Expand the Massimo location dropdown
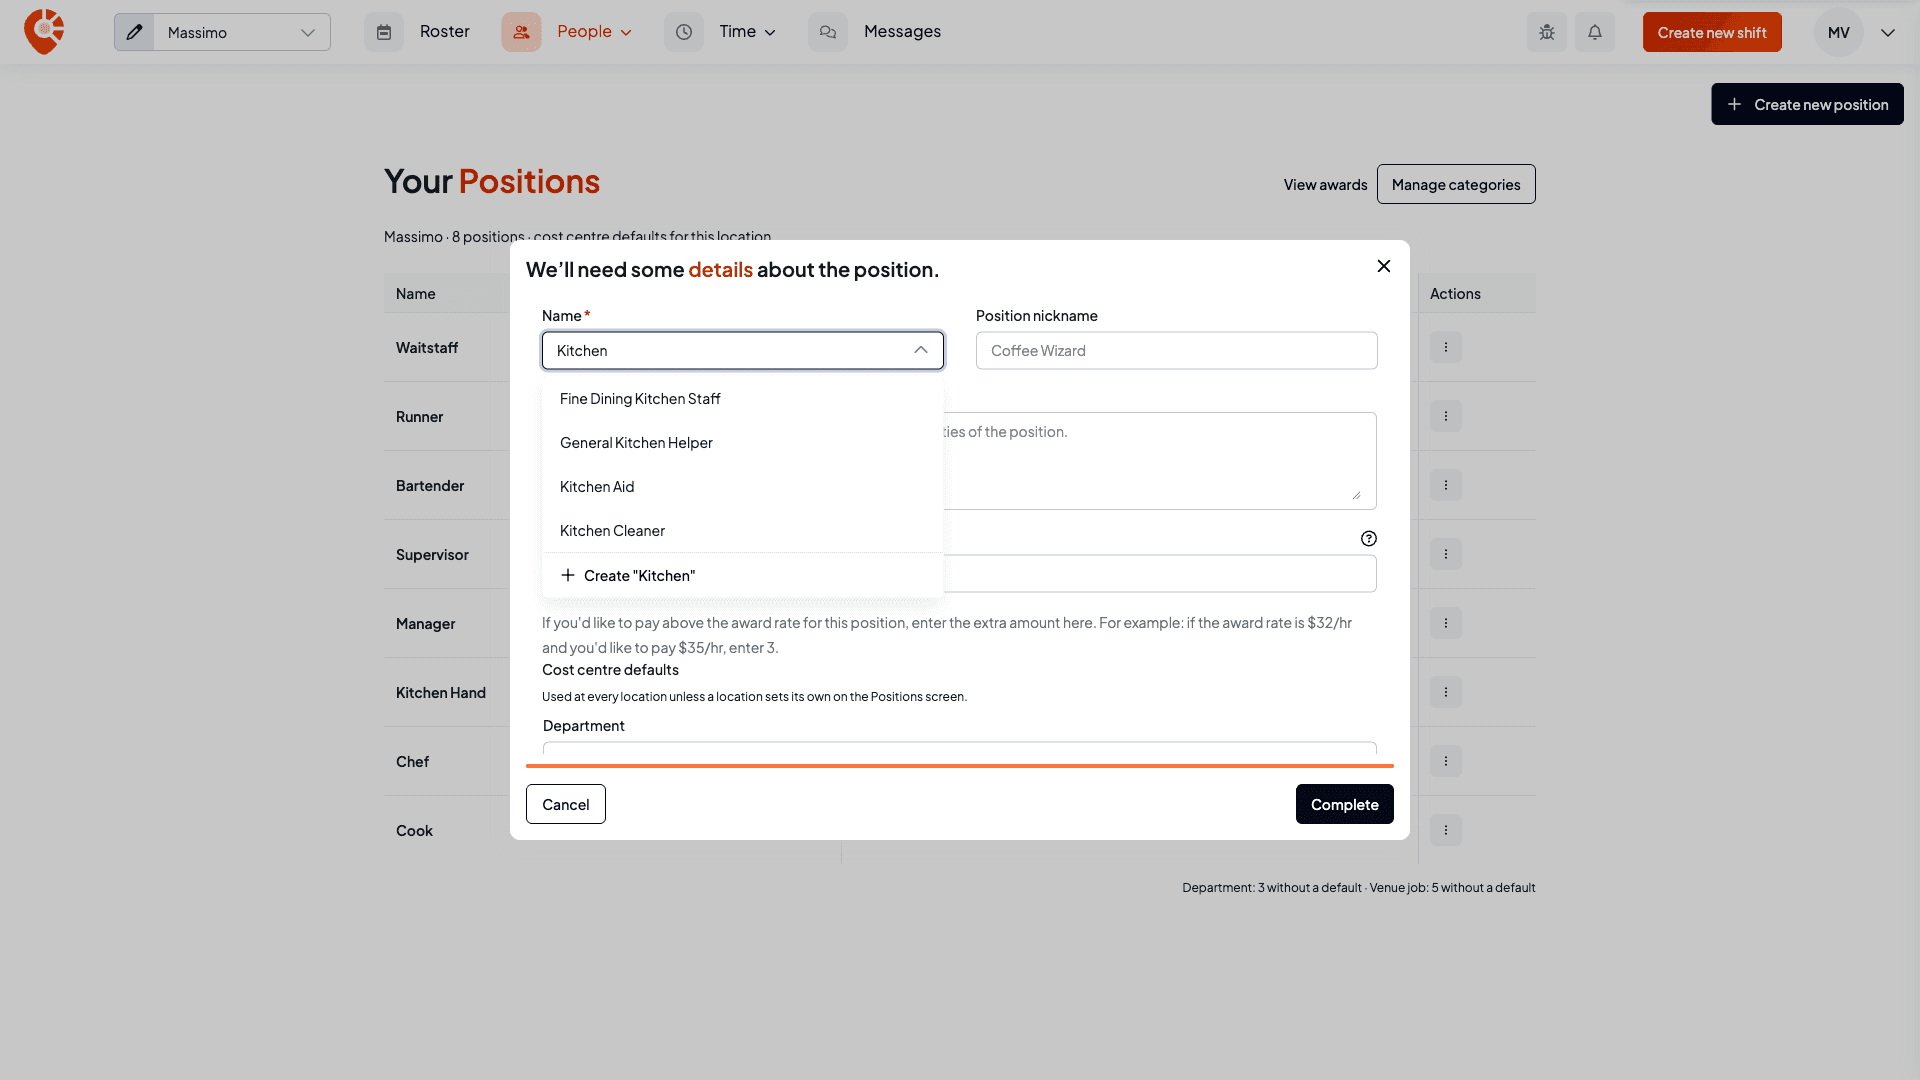1920x1080 pixels. pyautogui.click(x=242, y=32)
